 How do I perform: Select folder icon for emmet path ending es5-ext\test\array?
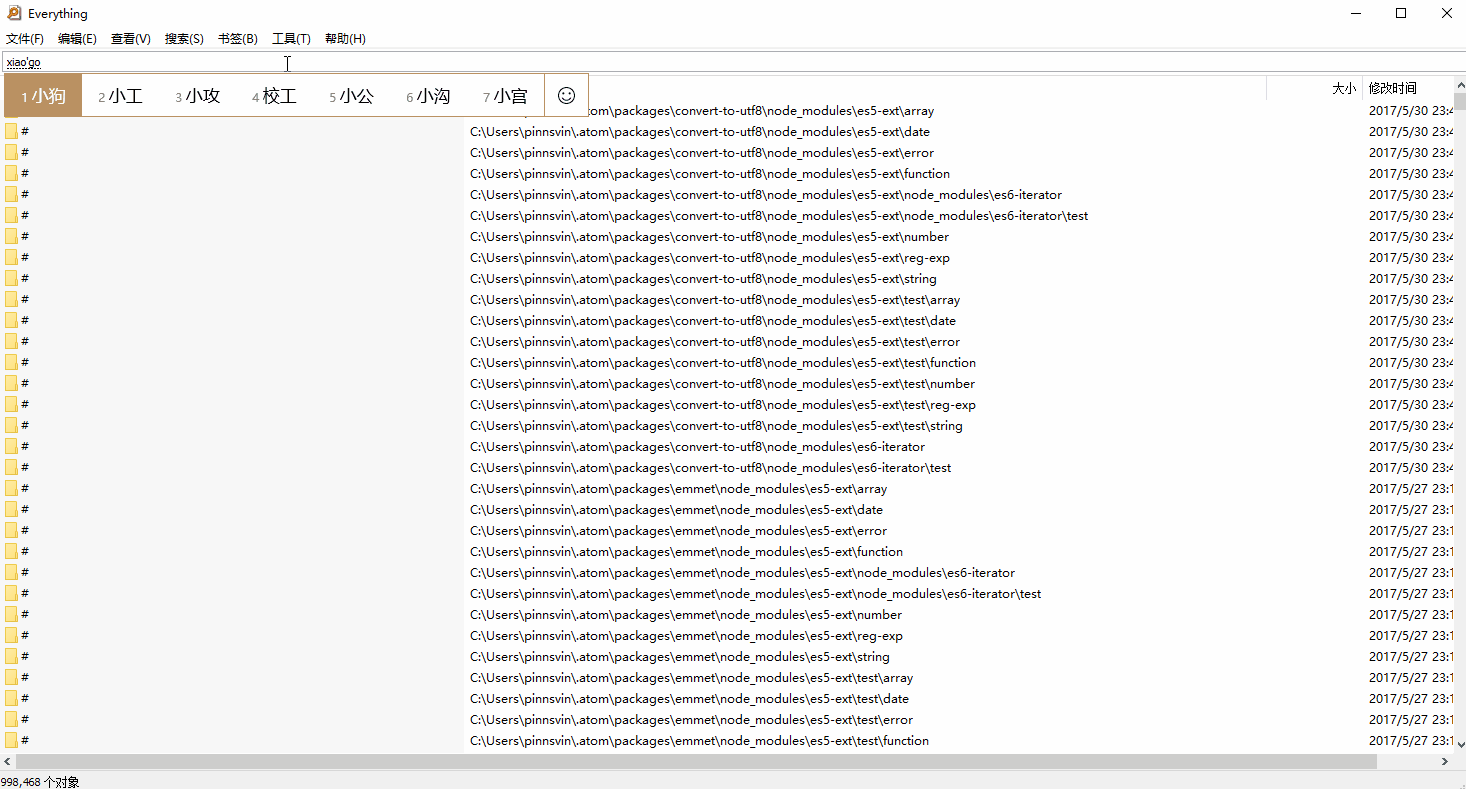point(11,678)
